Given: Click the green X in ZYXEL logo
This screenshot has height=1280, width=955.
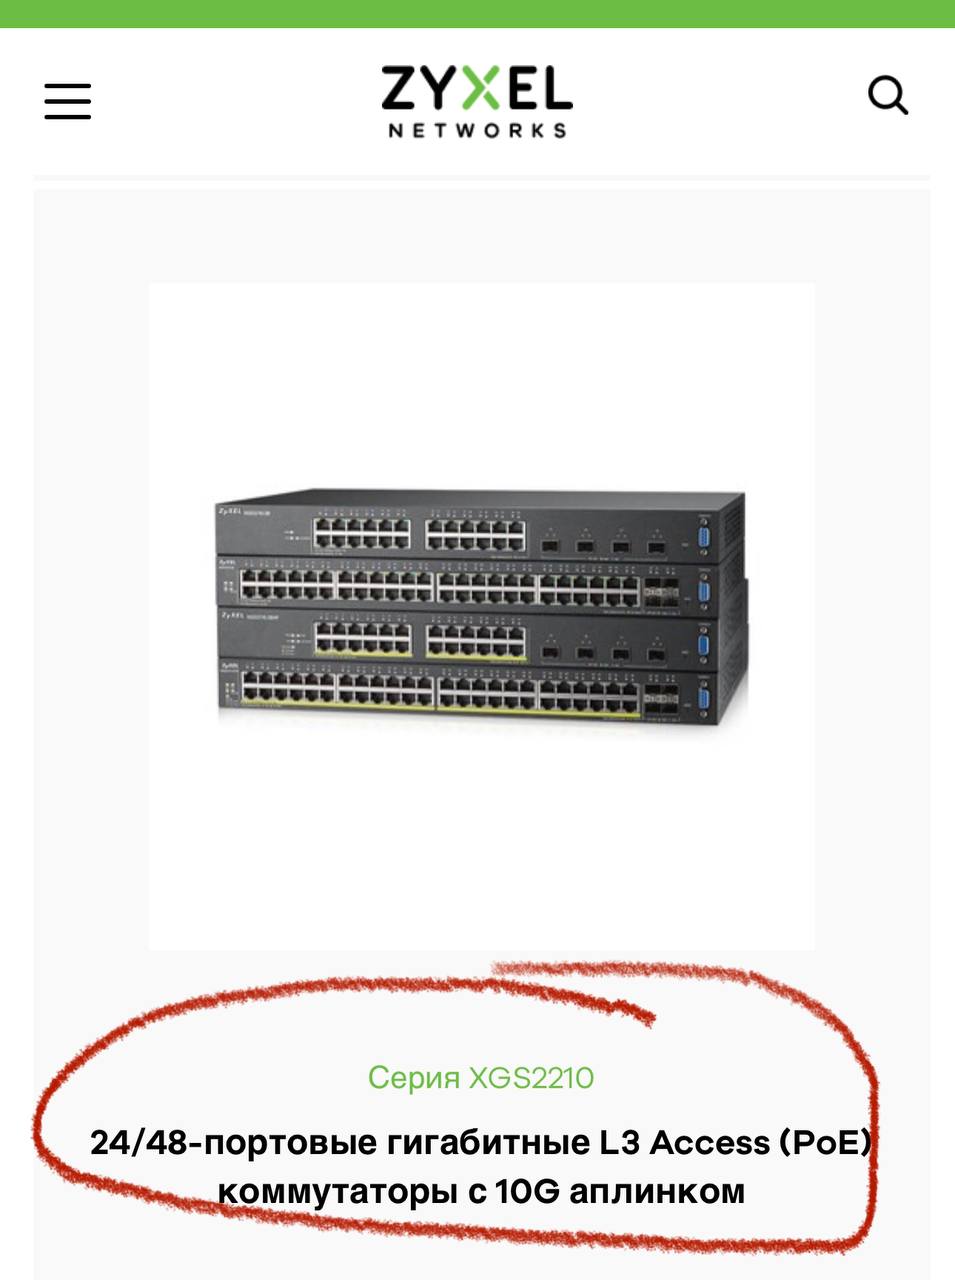Looking at the screenshot, I should pyautogui.click(x=479, y=88).
